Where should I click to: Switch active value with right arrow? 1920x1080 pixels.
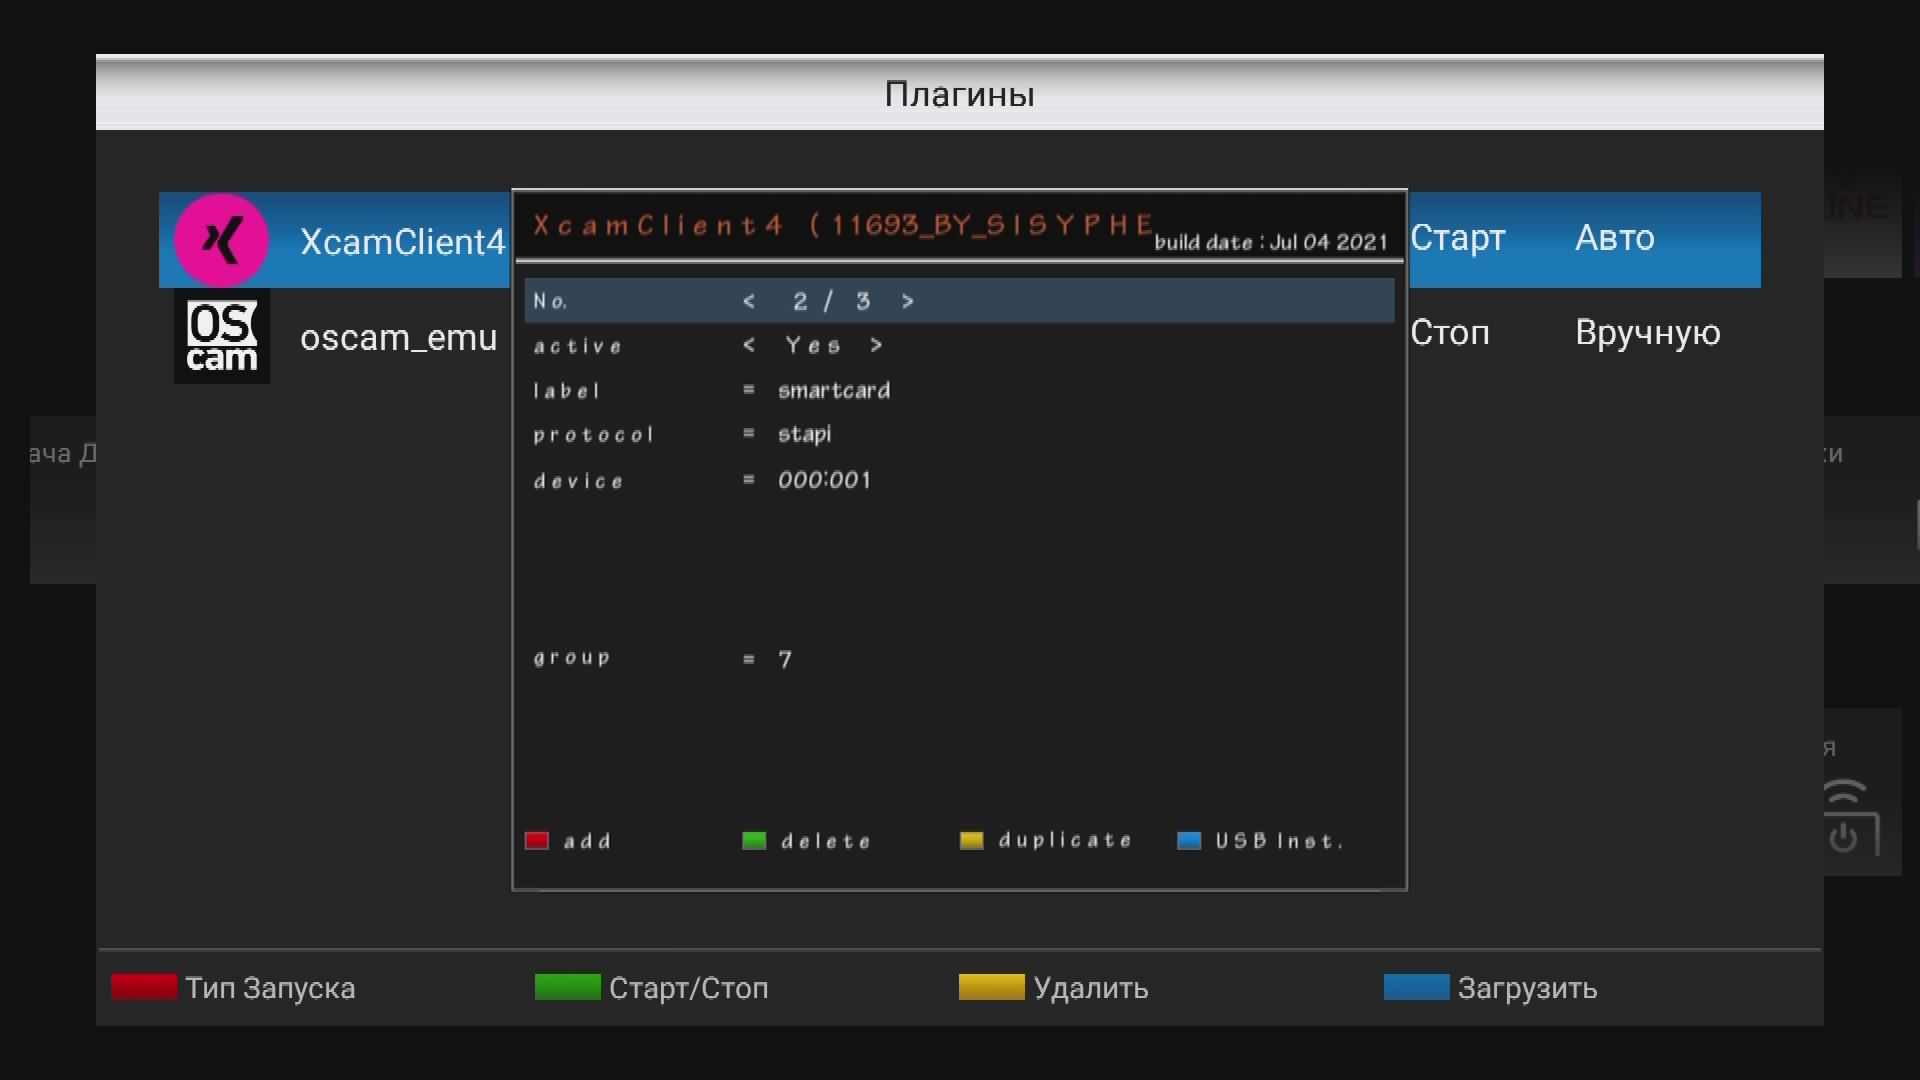(876, 345)
